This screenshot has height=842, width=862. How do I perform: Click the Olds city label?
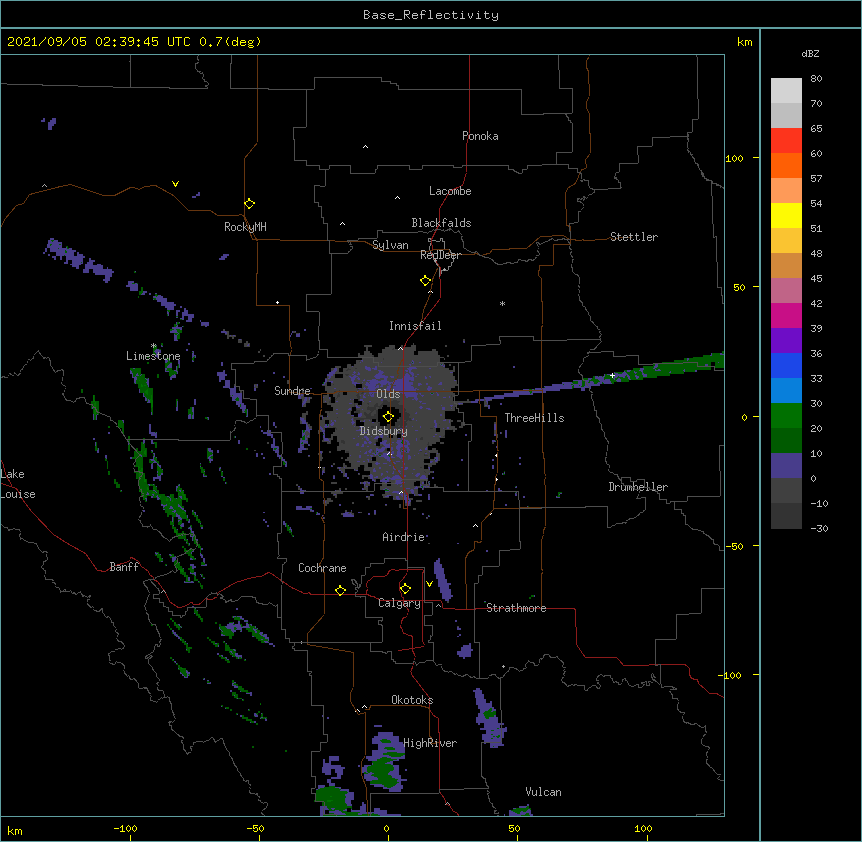point(388,394)
